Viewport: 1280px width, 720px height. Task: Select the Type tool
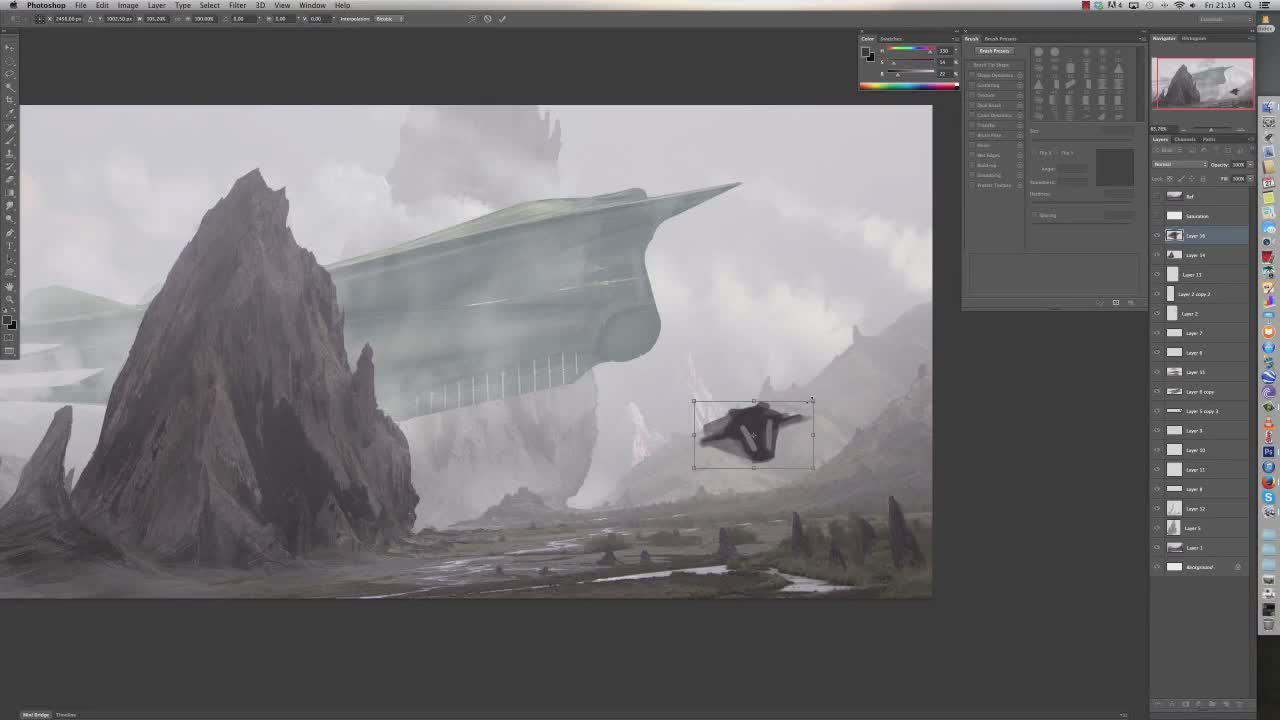tap(10, 245)
